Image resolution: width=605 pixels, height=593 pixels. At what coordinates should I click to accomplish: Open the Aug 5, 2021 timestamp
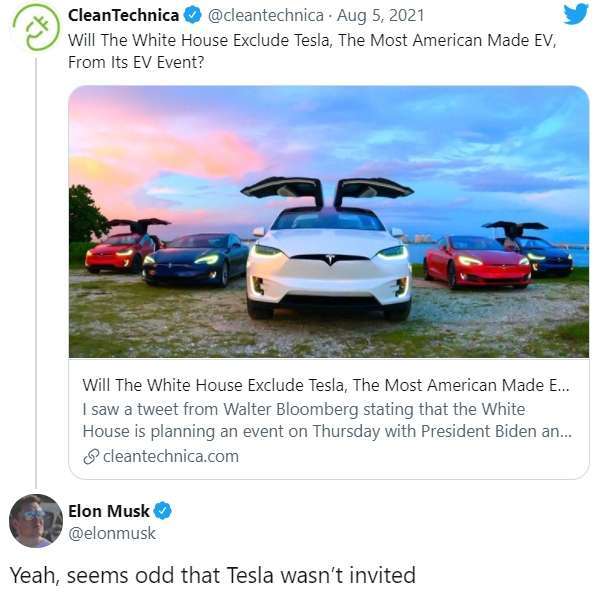pos(381,15)
